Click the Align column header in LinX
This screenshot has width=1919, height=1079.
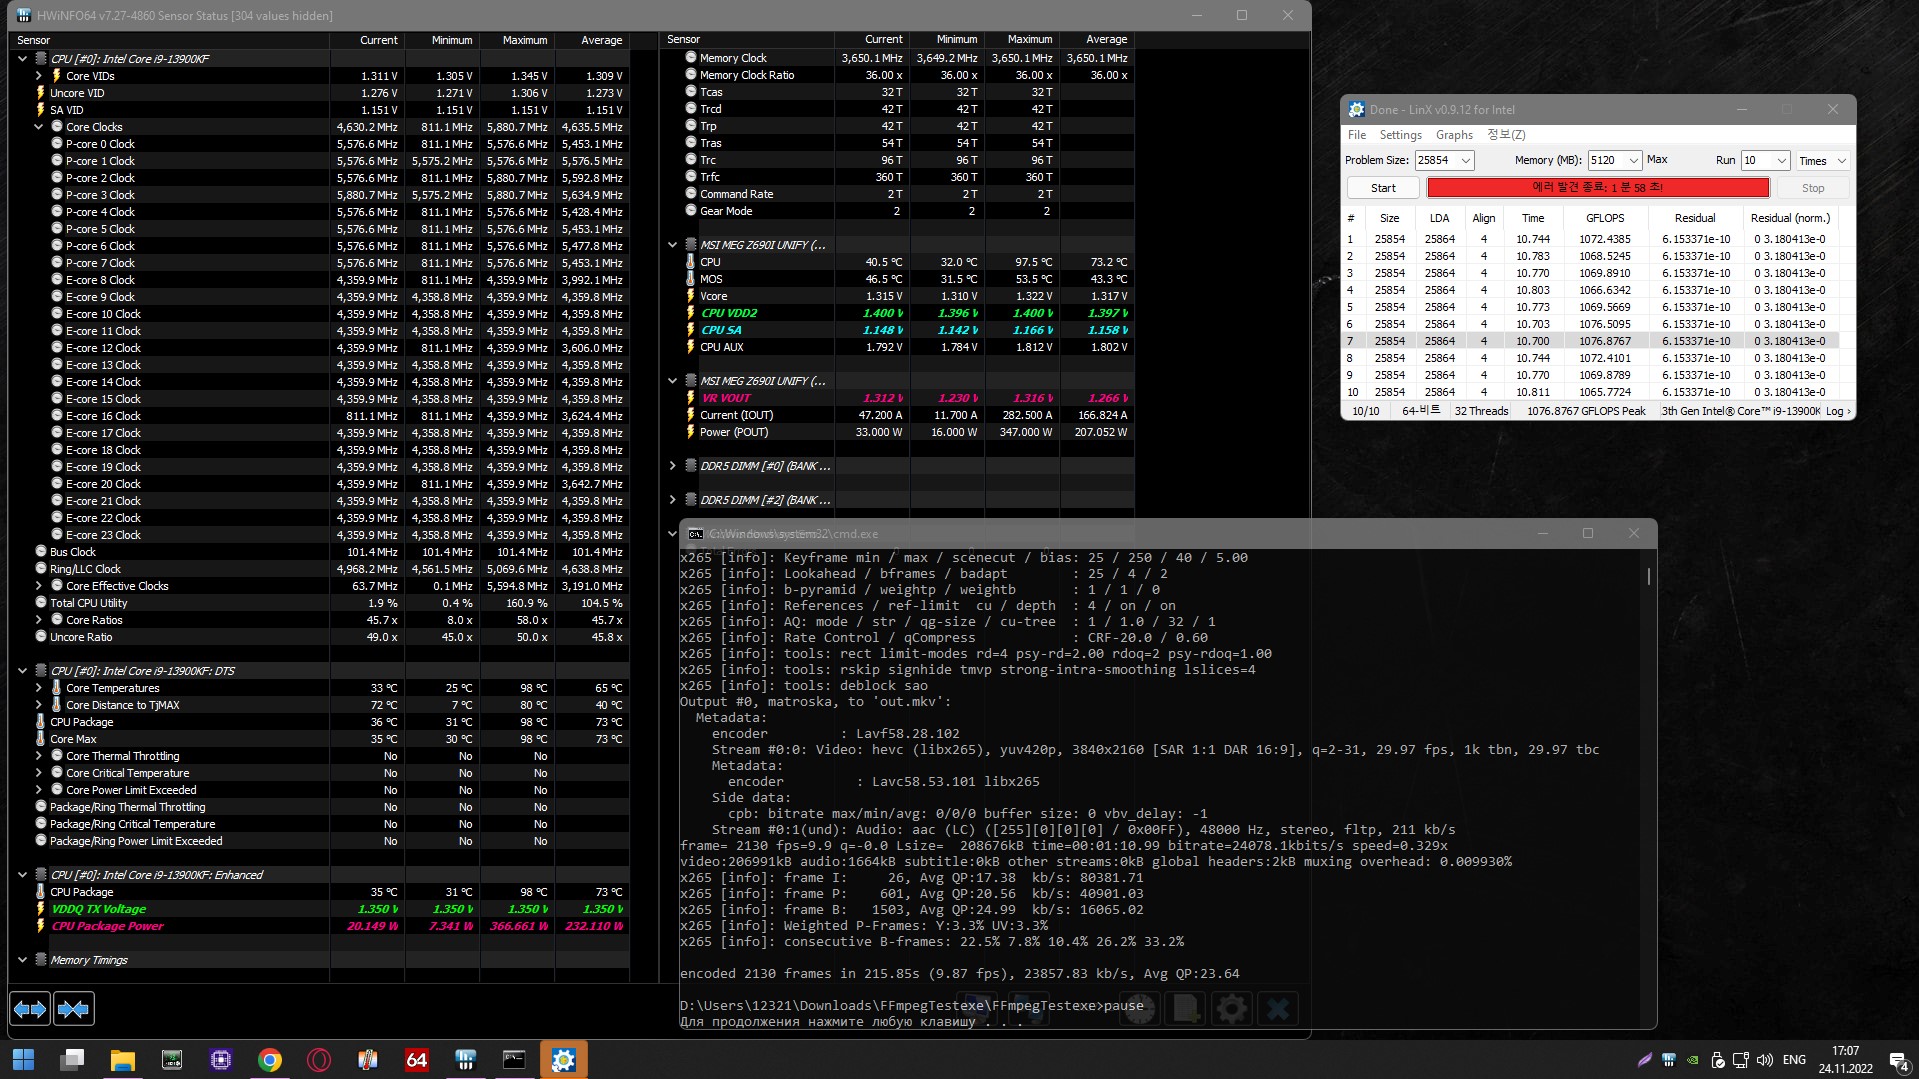(1484, 218)
